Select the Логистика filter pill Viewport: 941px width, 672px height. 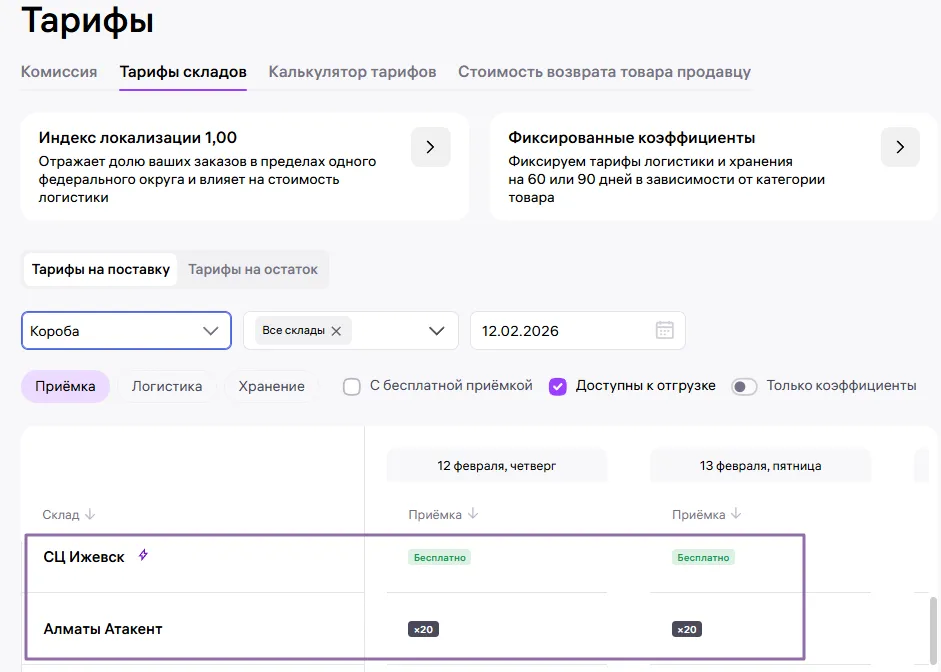tap(167, 386)
